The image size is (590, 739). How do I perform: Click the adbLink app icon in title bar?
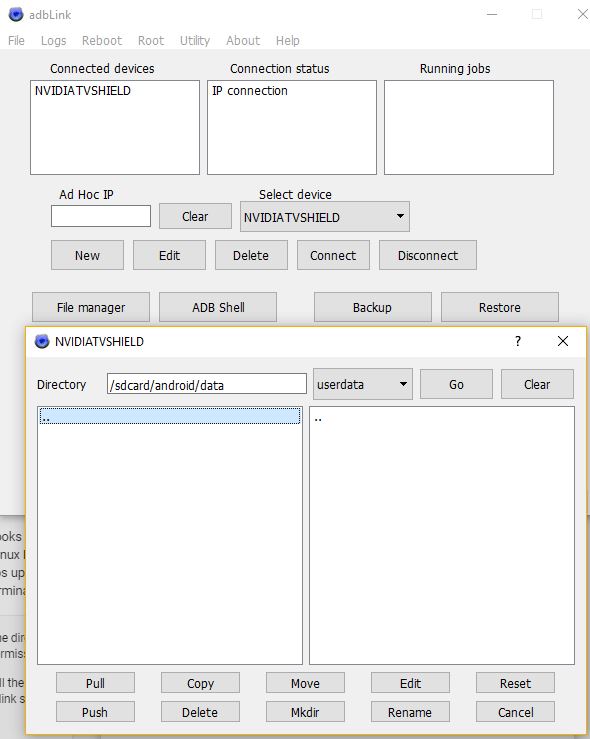(16, 14)
